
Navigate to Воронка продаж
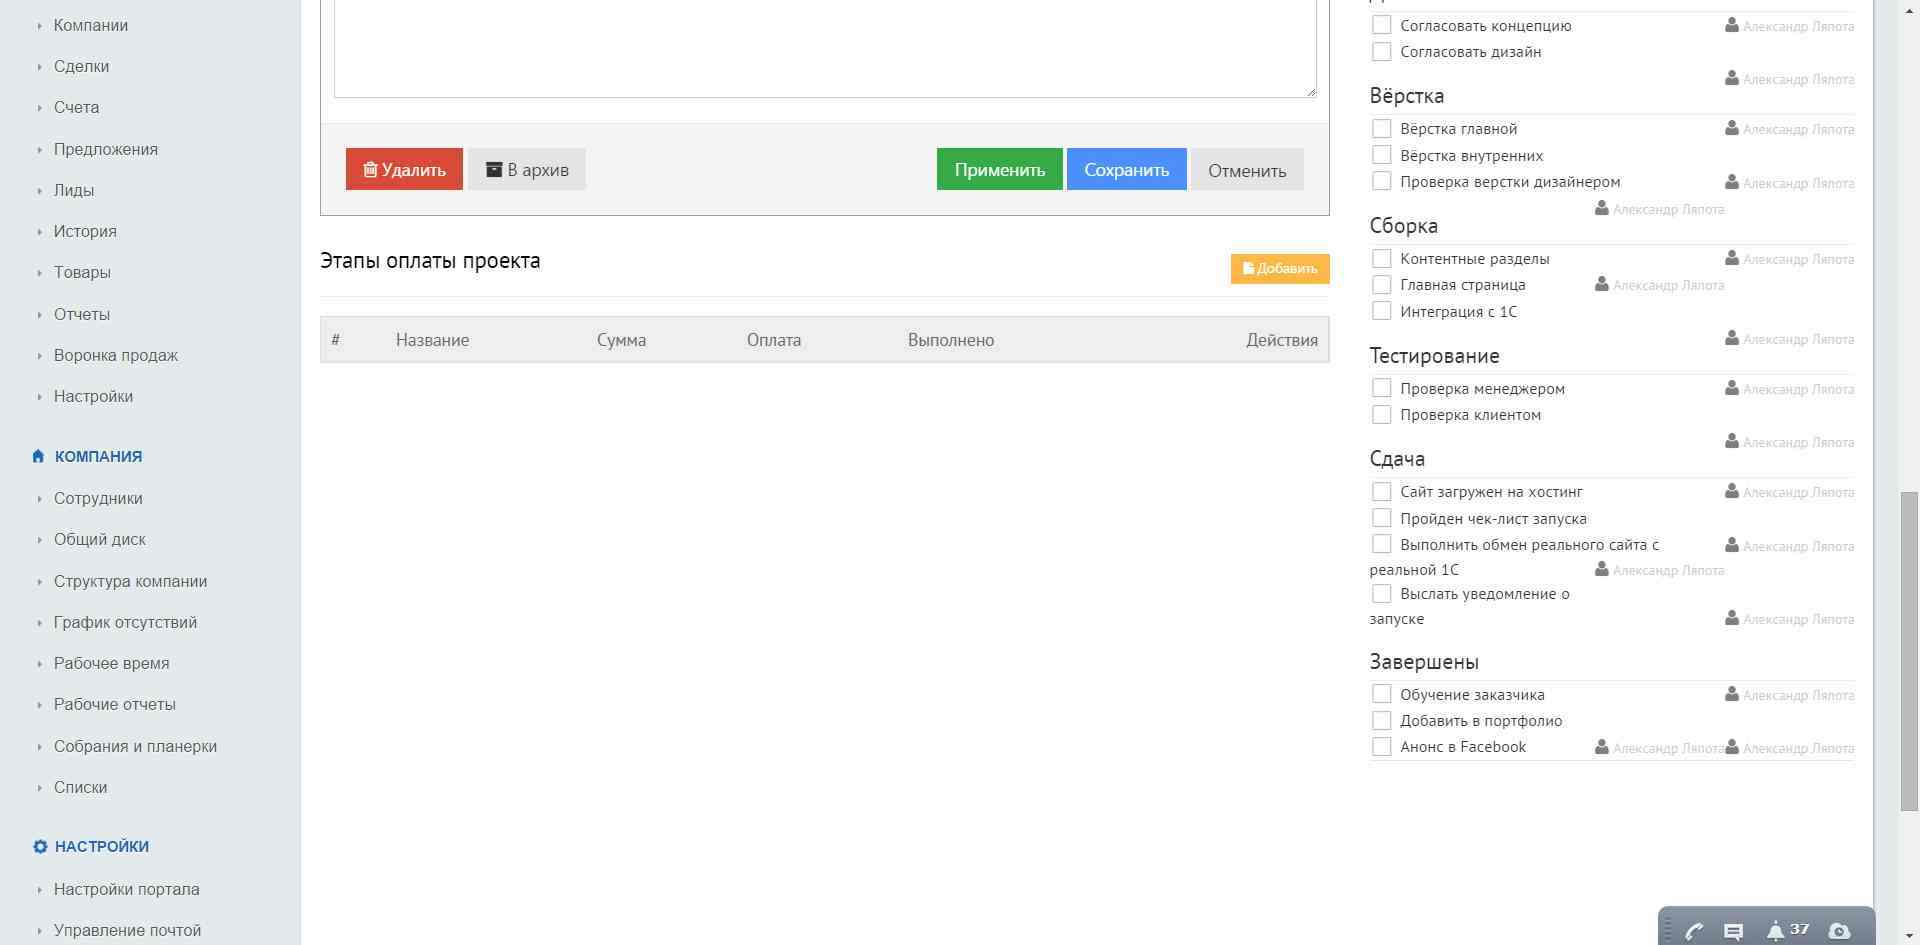click(x=116, y=355)
